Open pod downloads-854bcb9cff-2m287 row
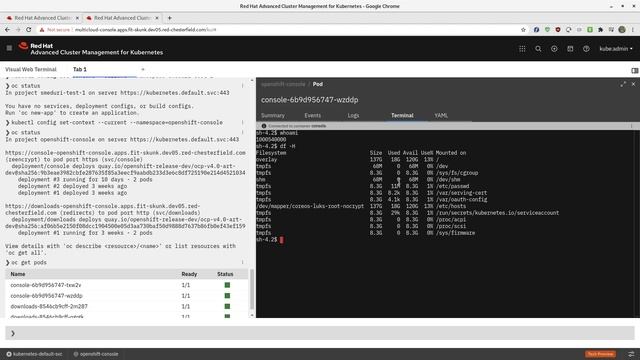The image size is (640, 360). (127, 306)
